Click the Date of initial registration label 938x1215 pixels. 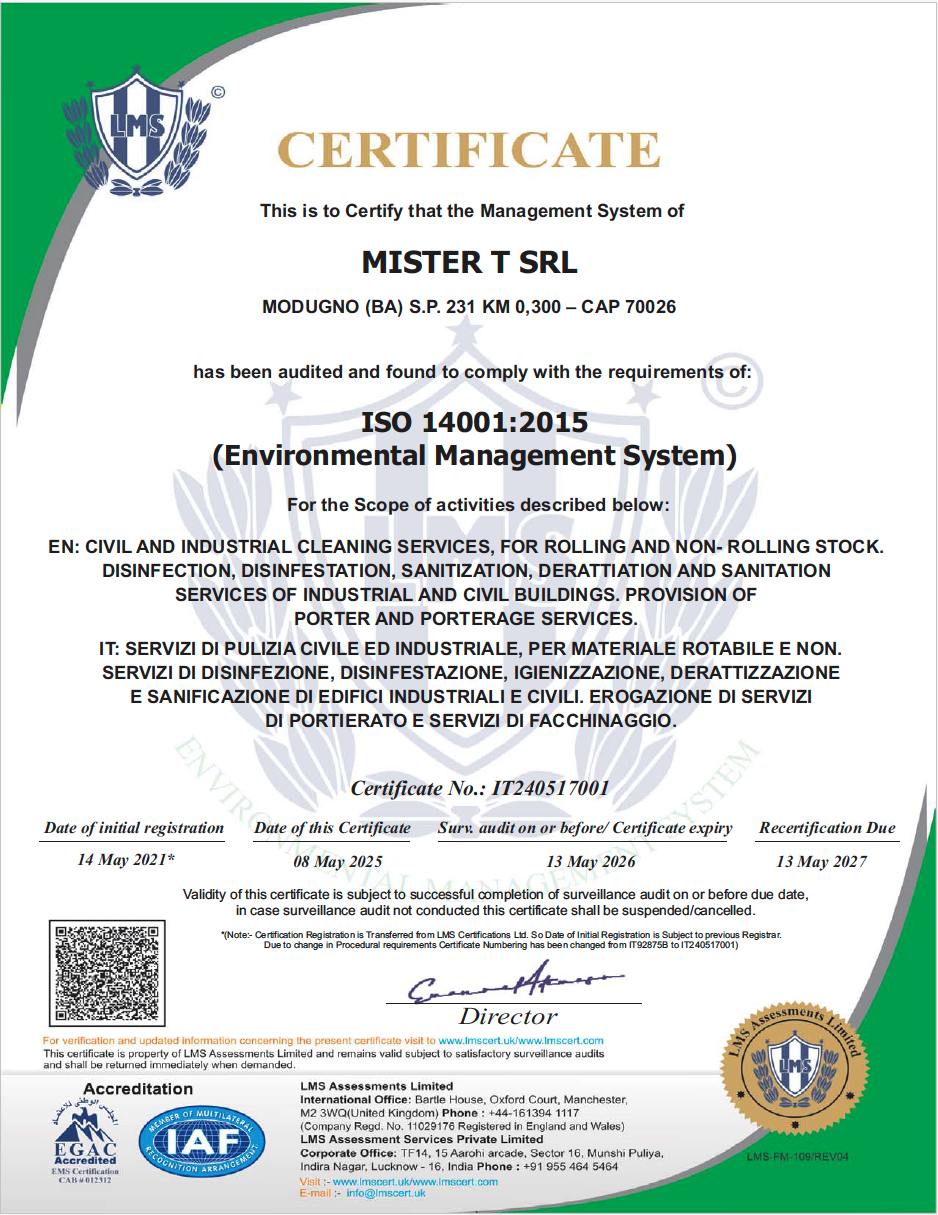pos(134,828)
